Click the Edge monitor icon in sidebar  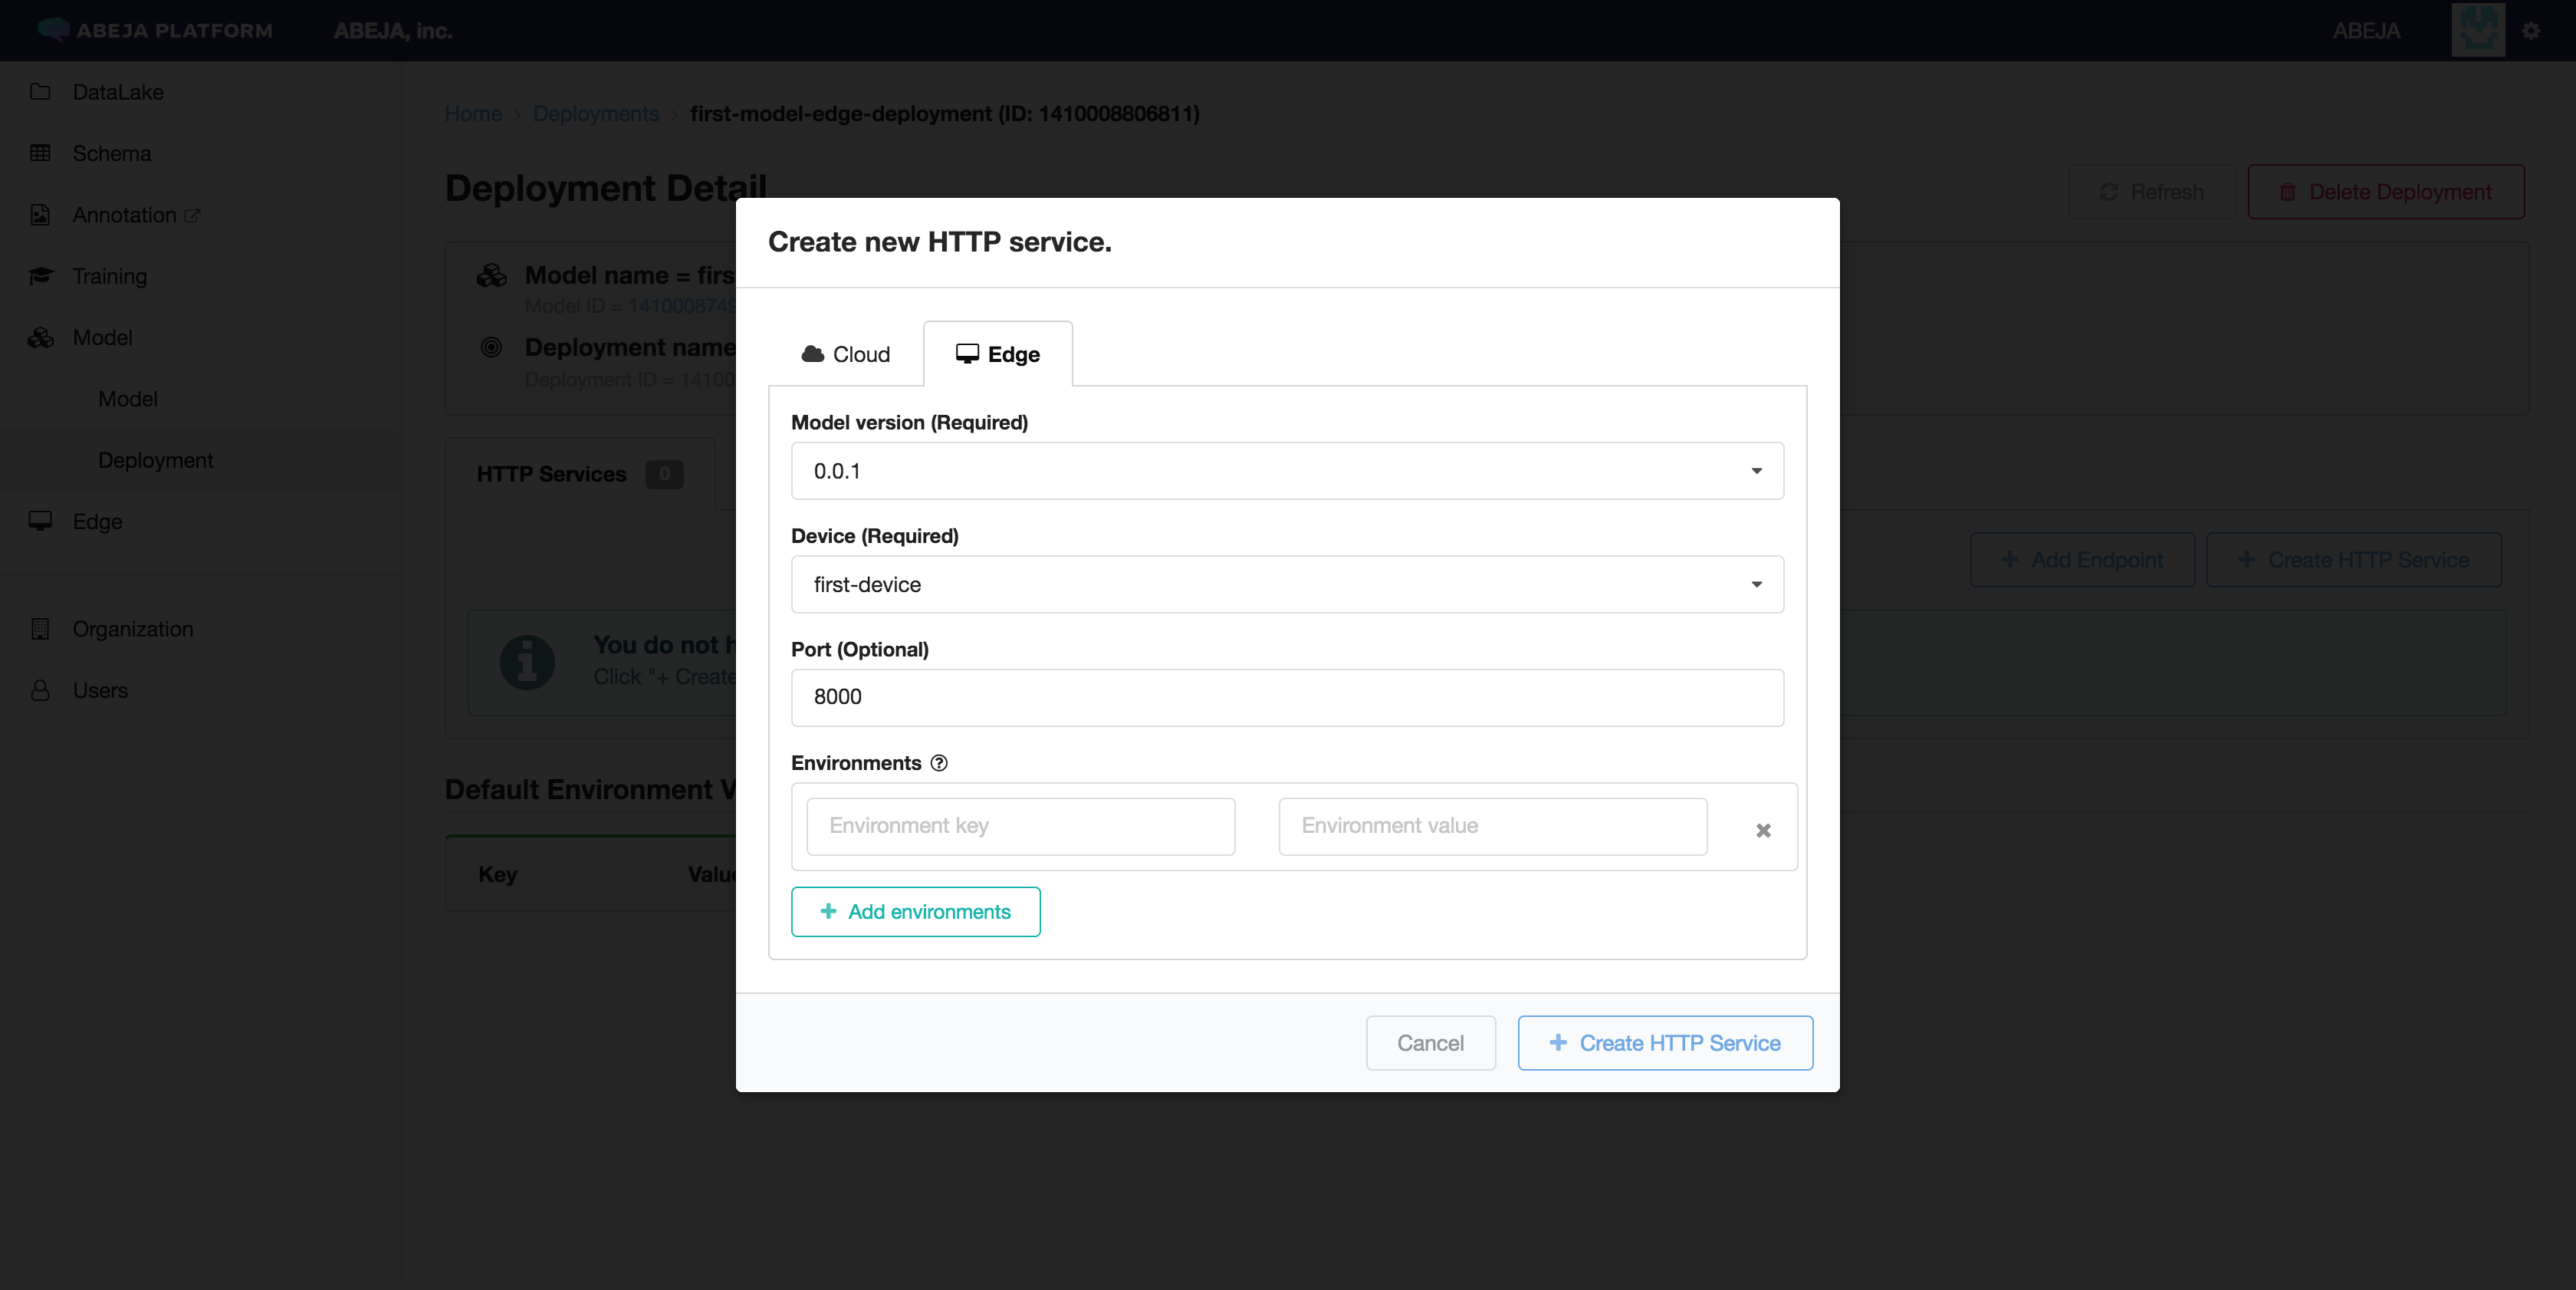[x=40, y=521]
